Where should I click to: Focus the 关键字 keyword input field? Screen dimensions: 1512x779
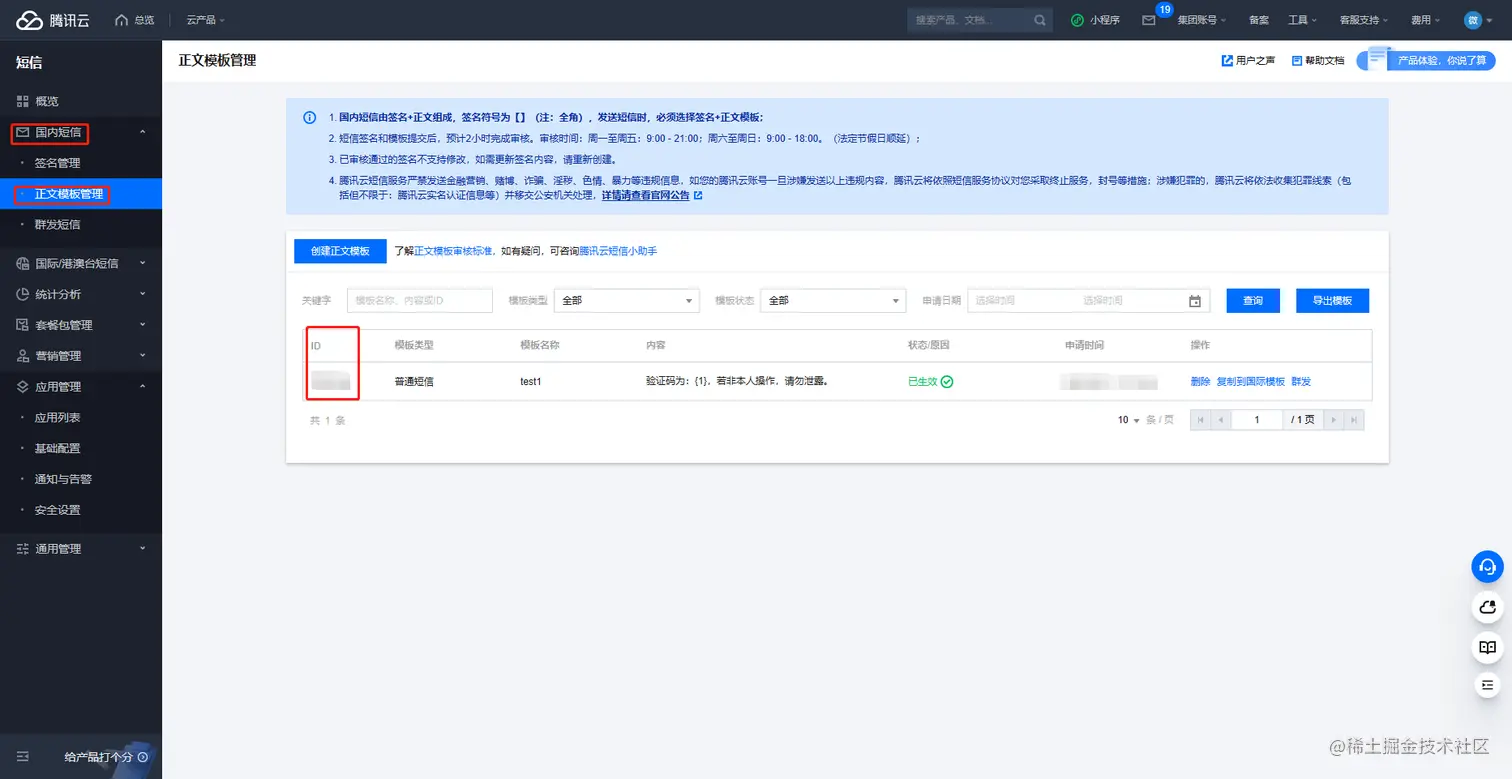click(x=420, y=301)
